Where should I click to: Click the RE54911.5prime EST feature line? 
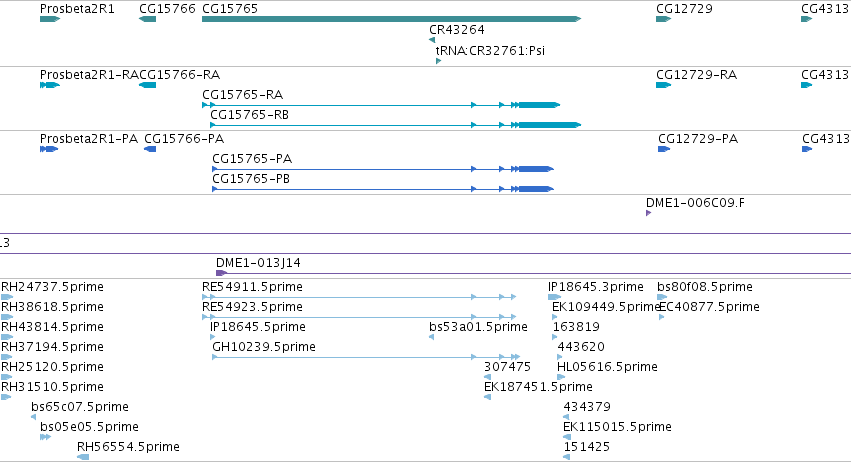click(359, 297)
